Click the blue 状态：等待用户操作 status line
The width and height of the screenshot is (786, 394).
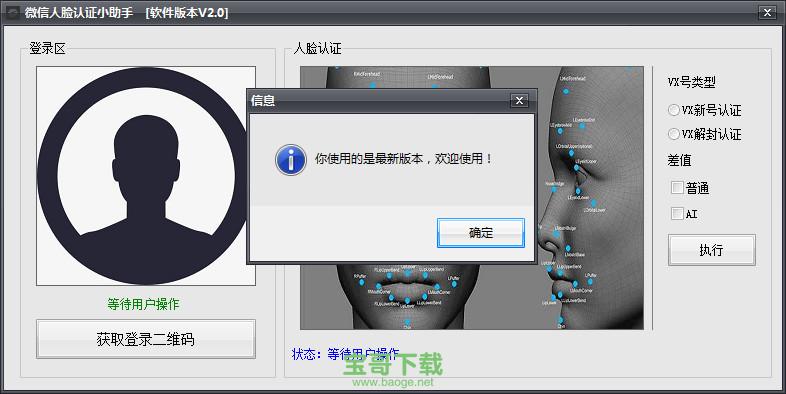click(345, 354)
